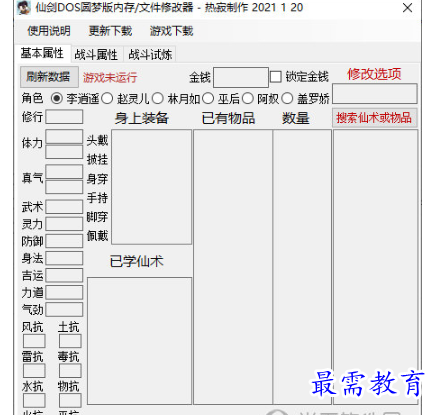The width and height of the screenshot is (433, 415).
Task: Select the 盖罗娇 character radio button
Action: [x=287, y=98]
